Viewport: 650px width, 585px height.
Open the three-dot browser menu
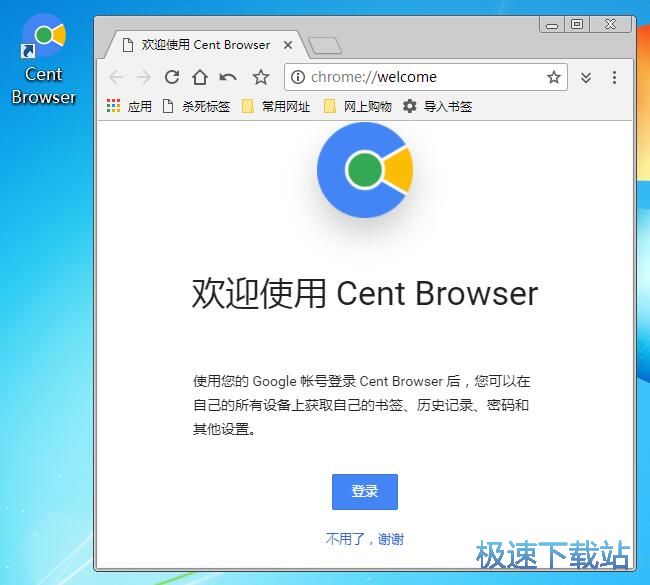point(614,78)
